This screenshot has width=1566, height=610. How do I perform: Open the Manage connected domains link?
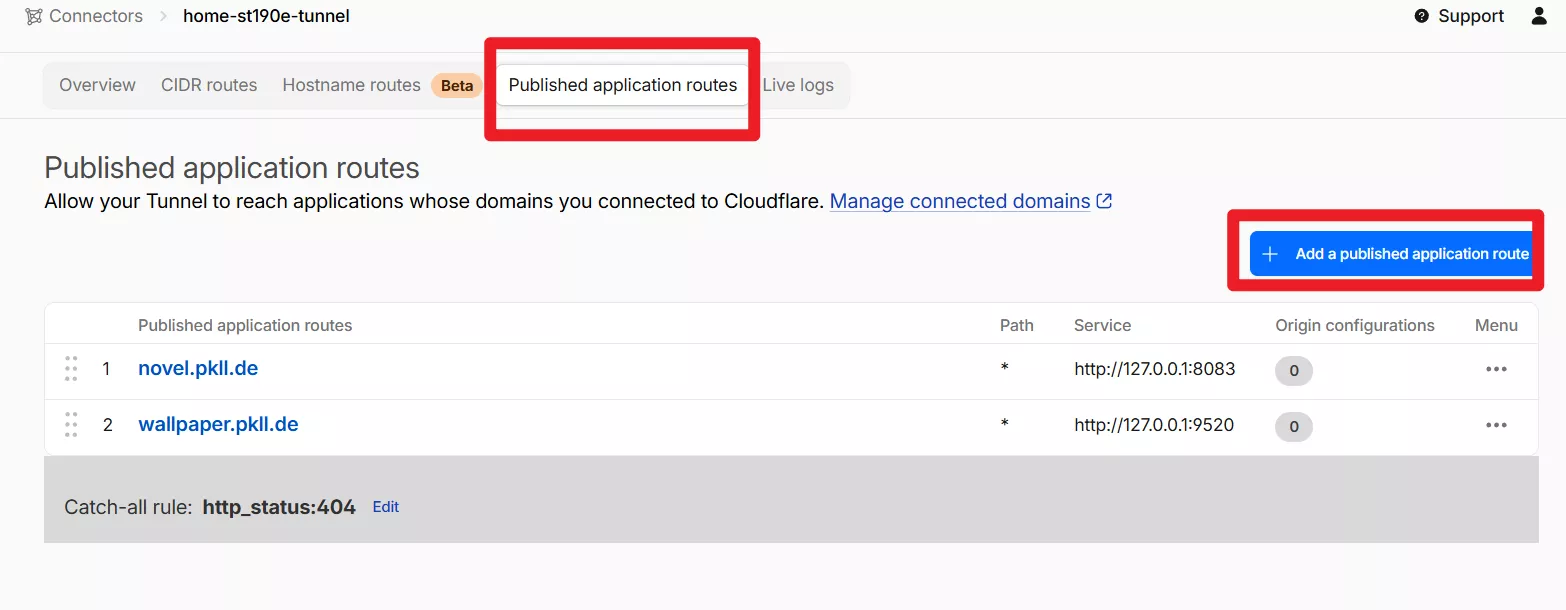(x=960, y=201)
